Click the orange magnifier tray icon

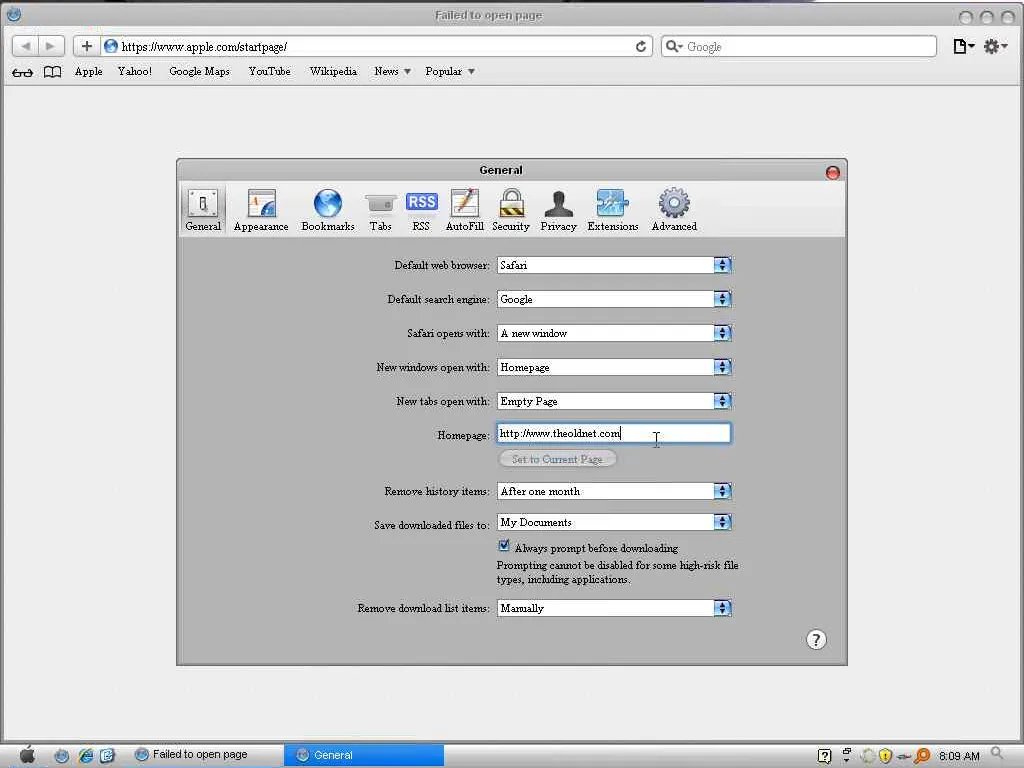point(922,756)
